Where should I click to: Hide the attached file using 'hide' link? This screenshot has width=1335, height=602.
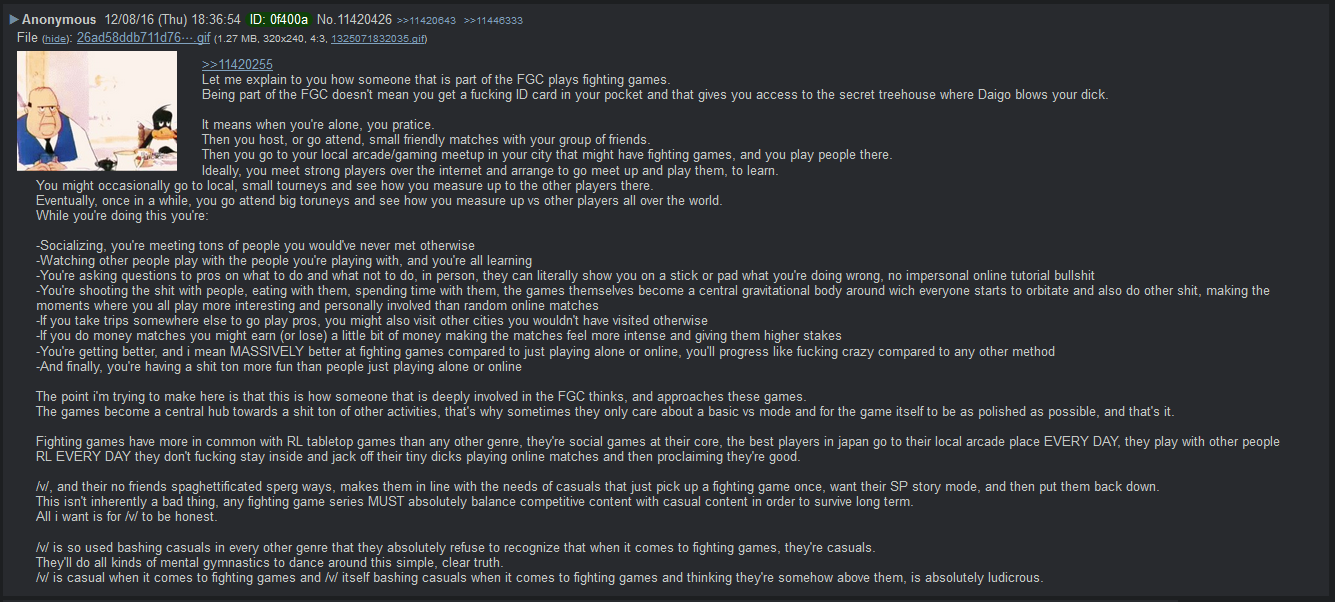click(56, 39)
